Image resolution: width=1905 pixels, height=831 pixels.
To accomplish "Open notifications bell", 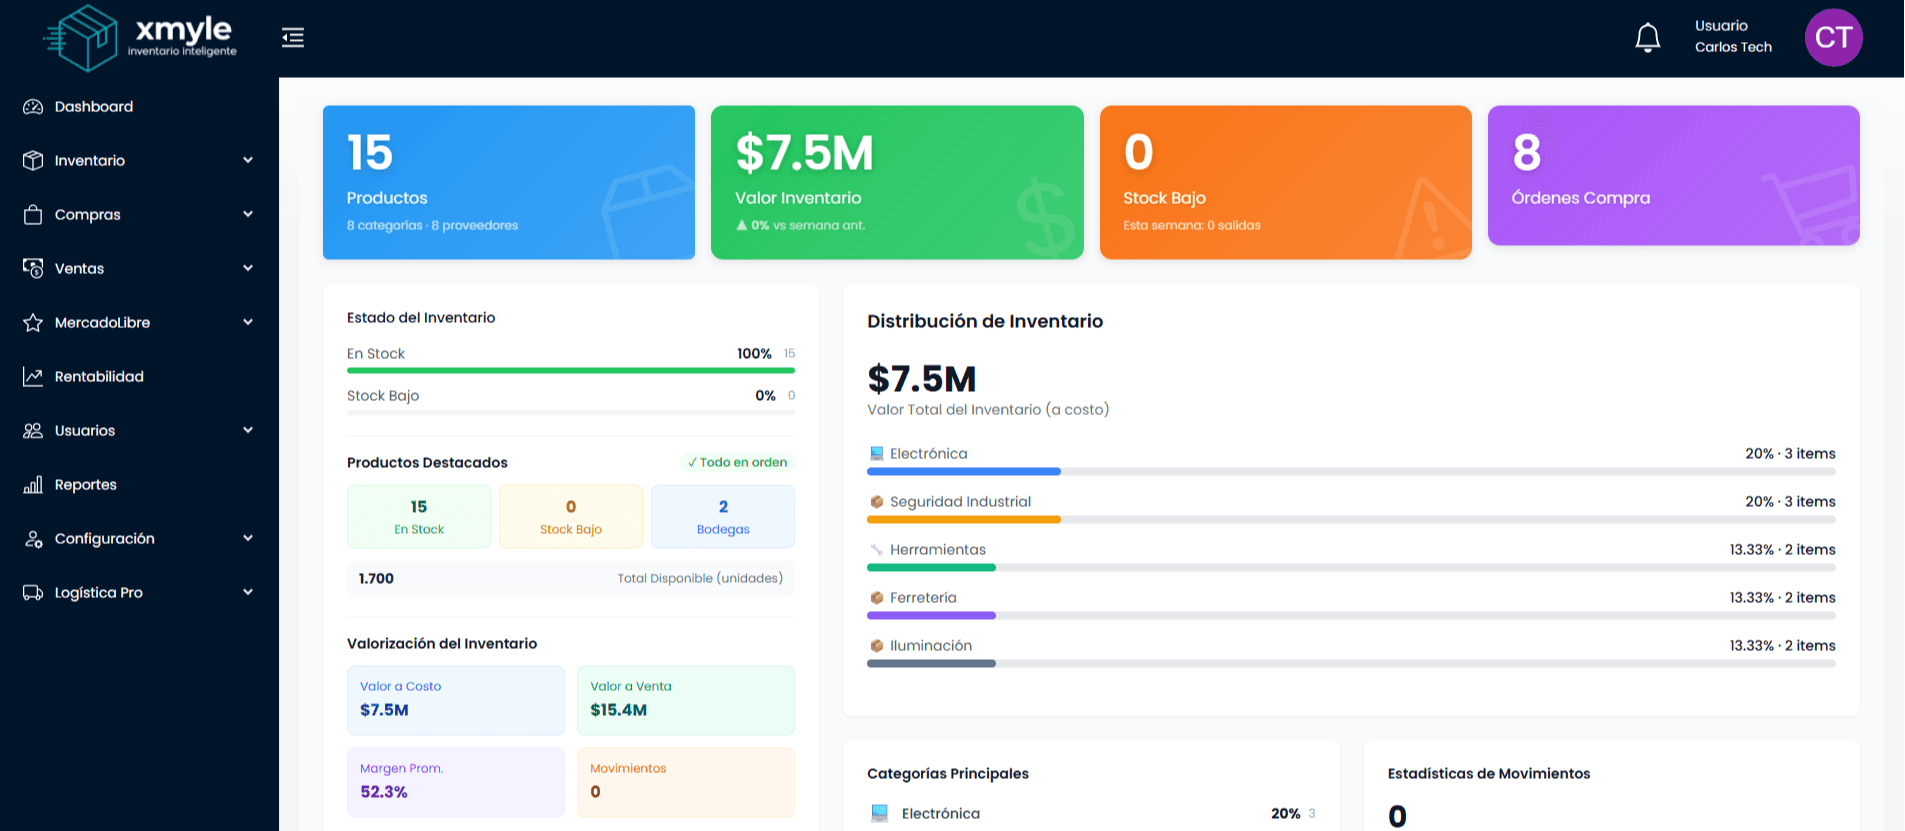I will [x=1648, y=38].
